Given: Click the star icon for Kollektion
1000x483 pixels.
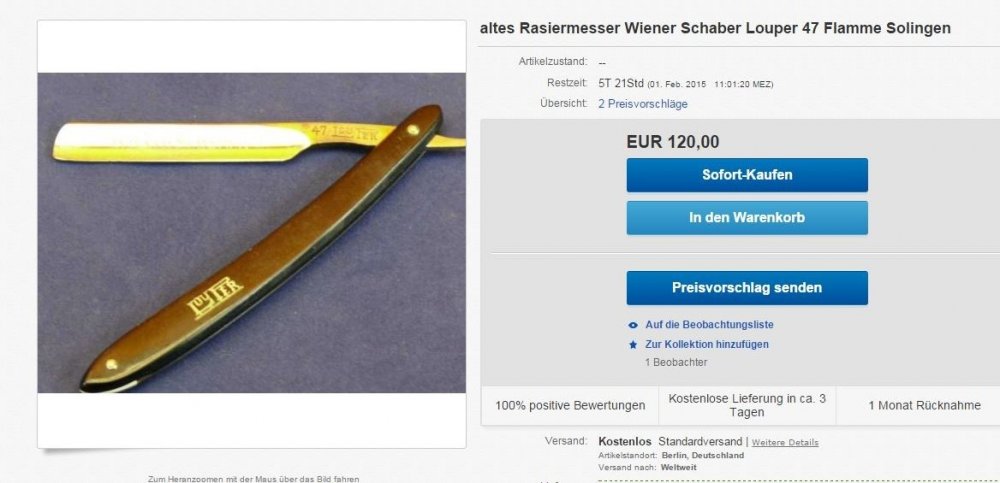Looking at the screenshot, I should (x=633, y=345).
